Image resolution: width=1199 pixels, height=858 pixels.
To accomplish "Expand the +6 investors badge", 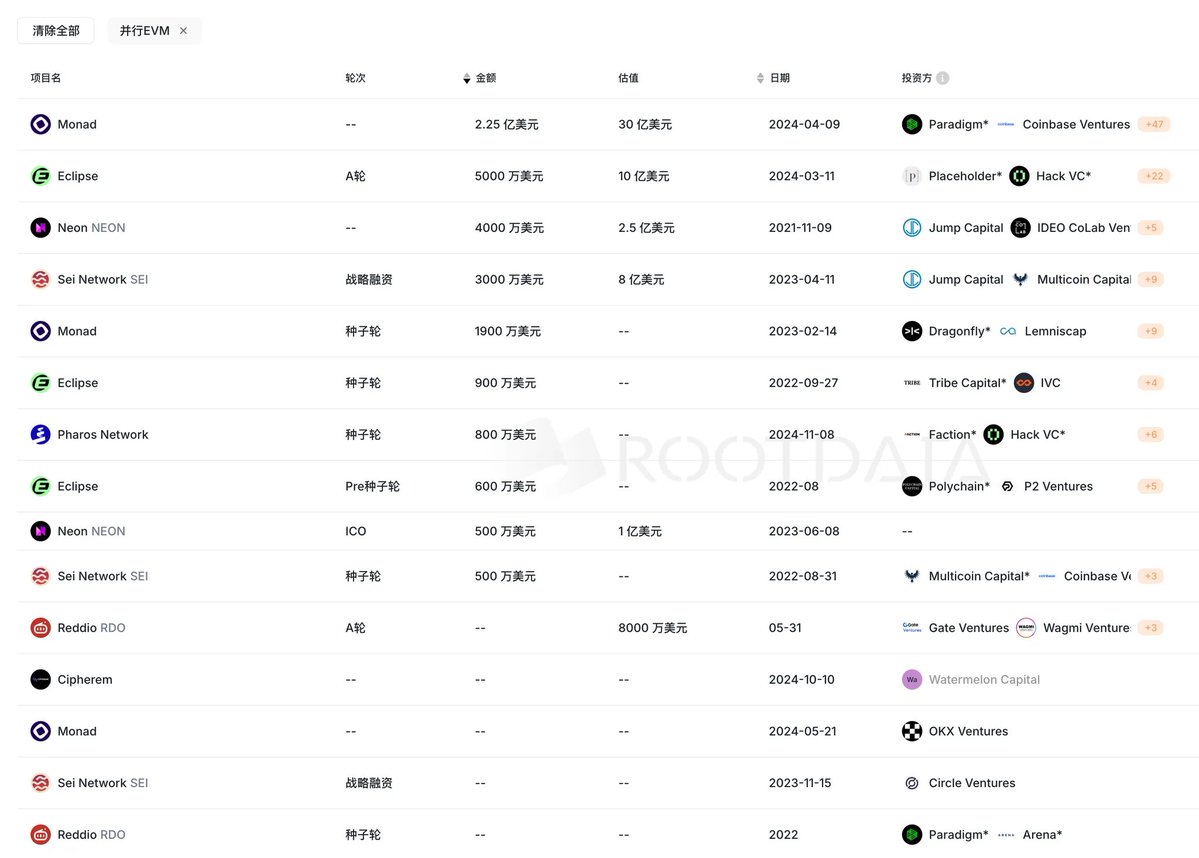I will click(1151, 434).
